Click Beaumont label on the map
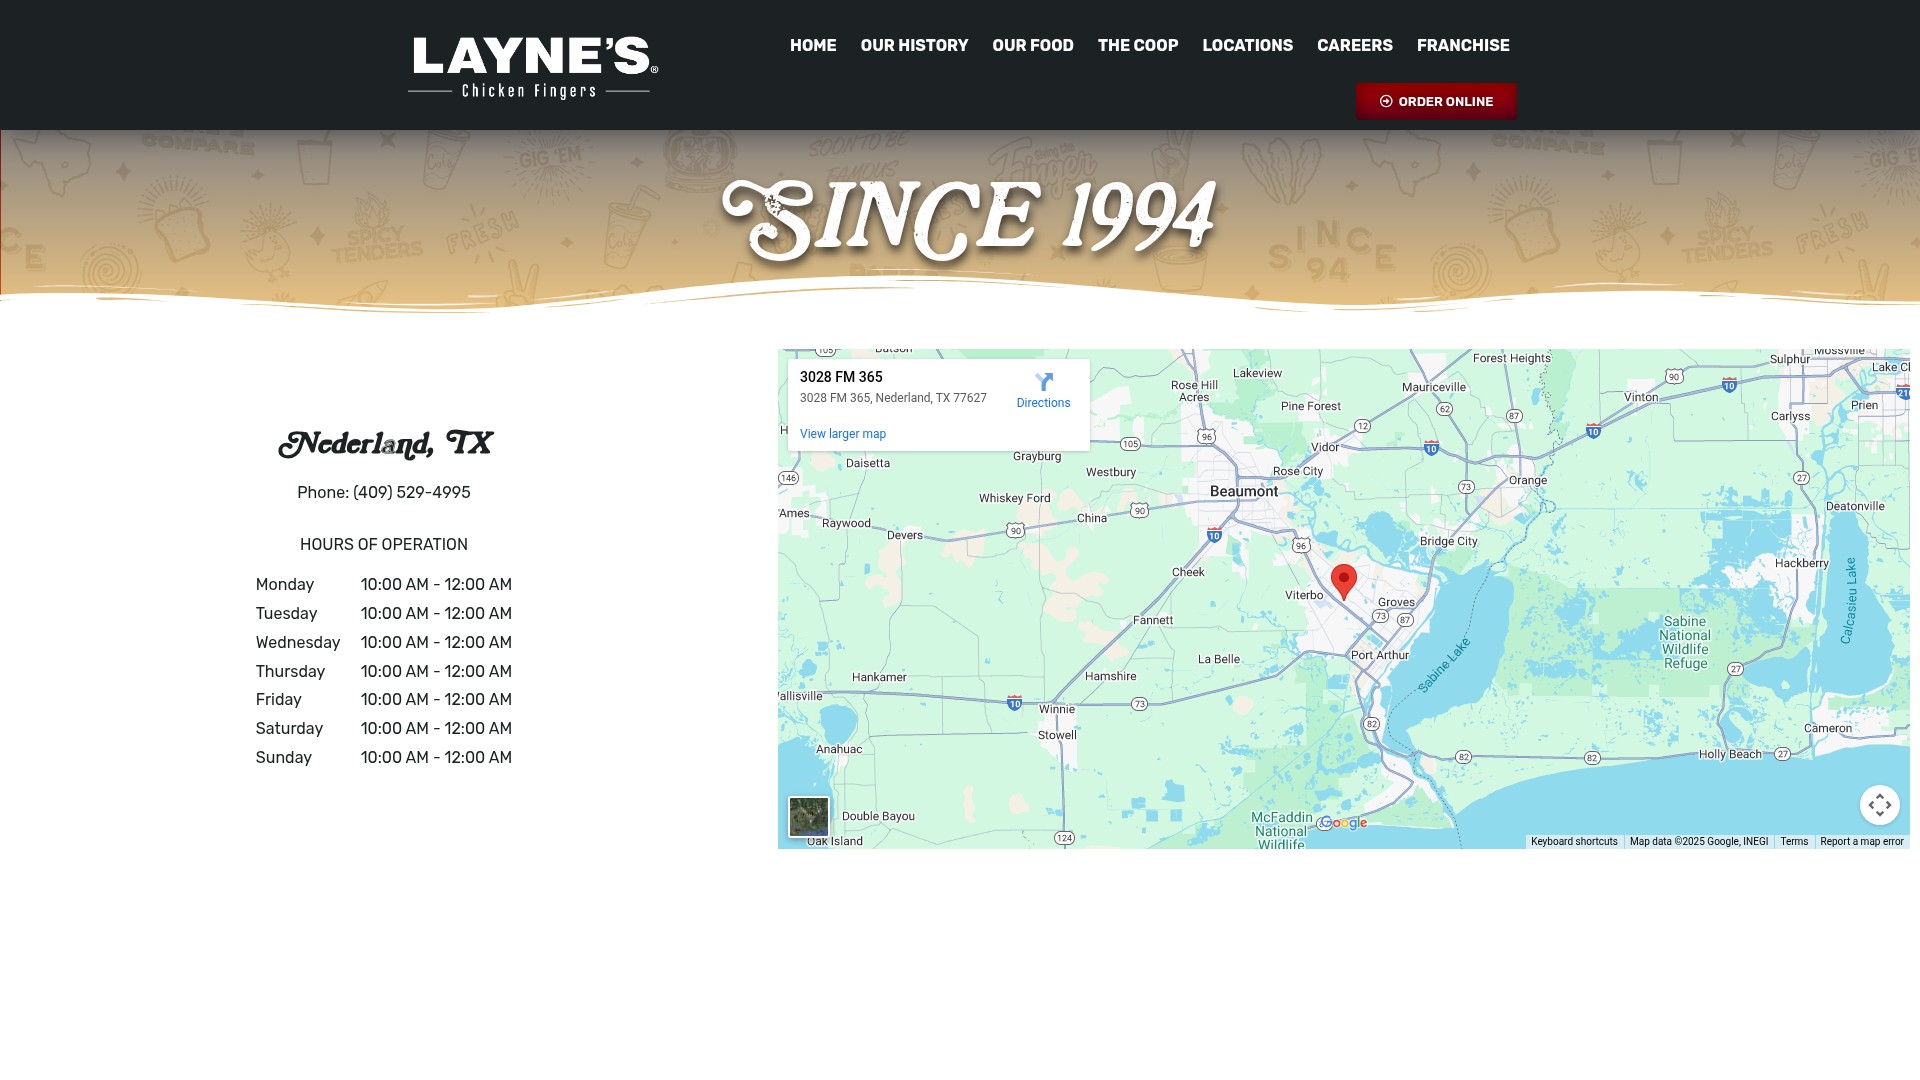1920x1080 pixels. click(1244, 491)
